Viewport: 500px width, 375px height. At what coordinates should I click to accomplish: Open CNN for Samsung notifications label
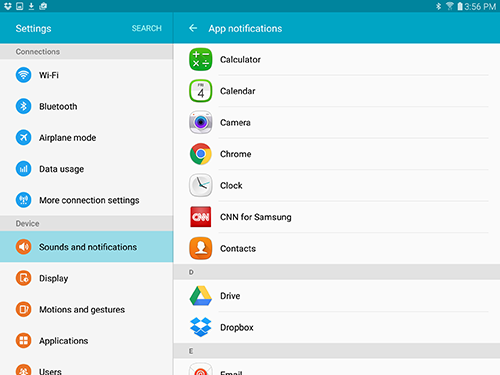[x=255, y=217]
